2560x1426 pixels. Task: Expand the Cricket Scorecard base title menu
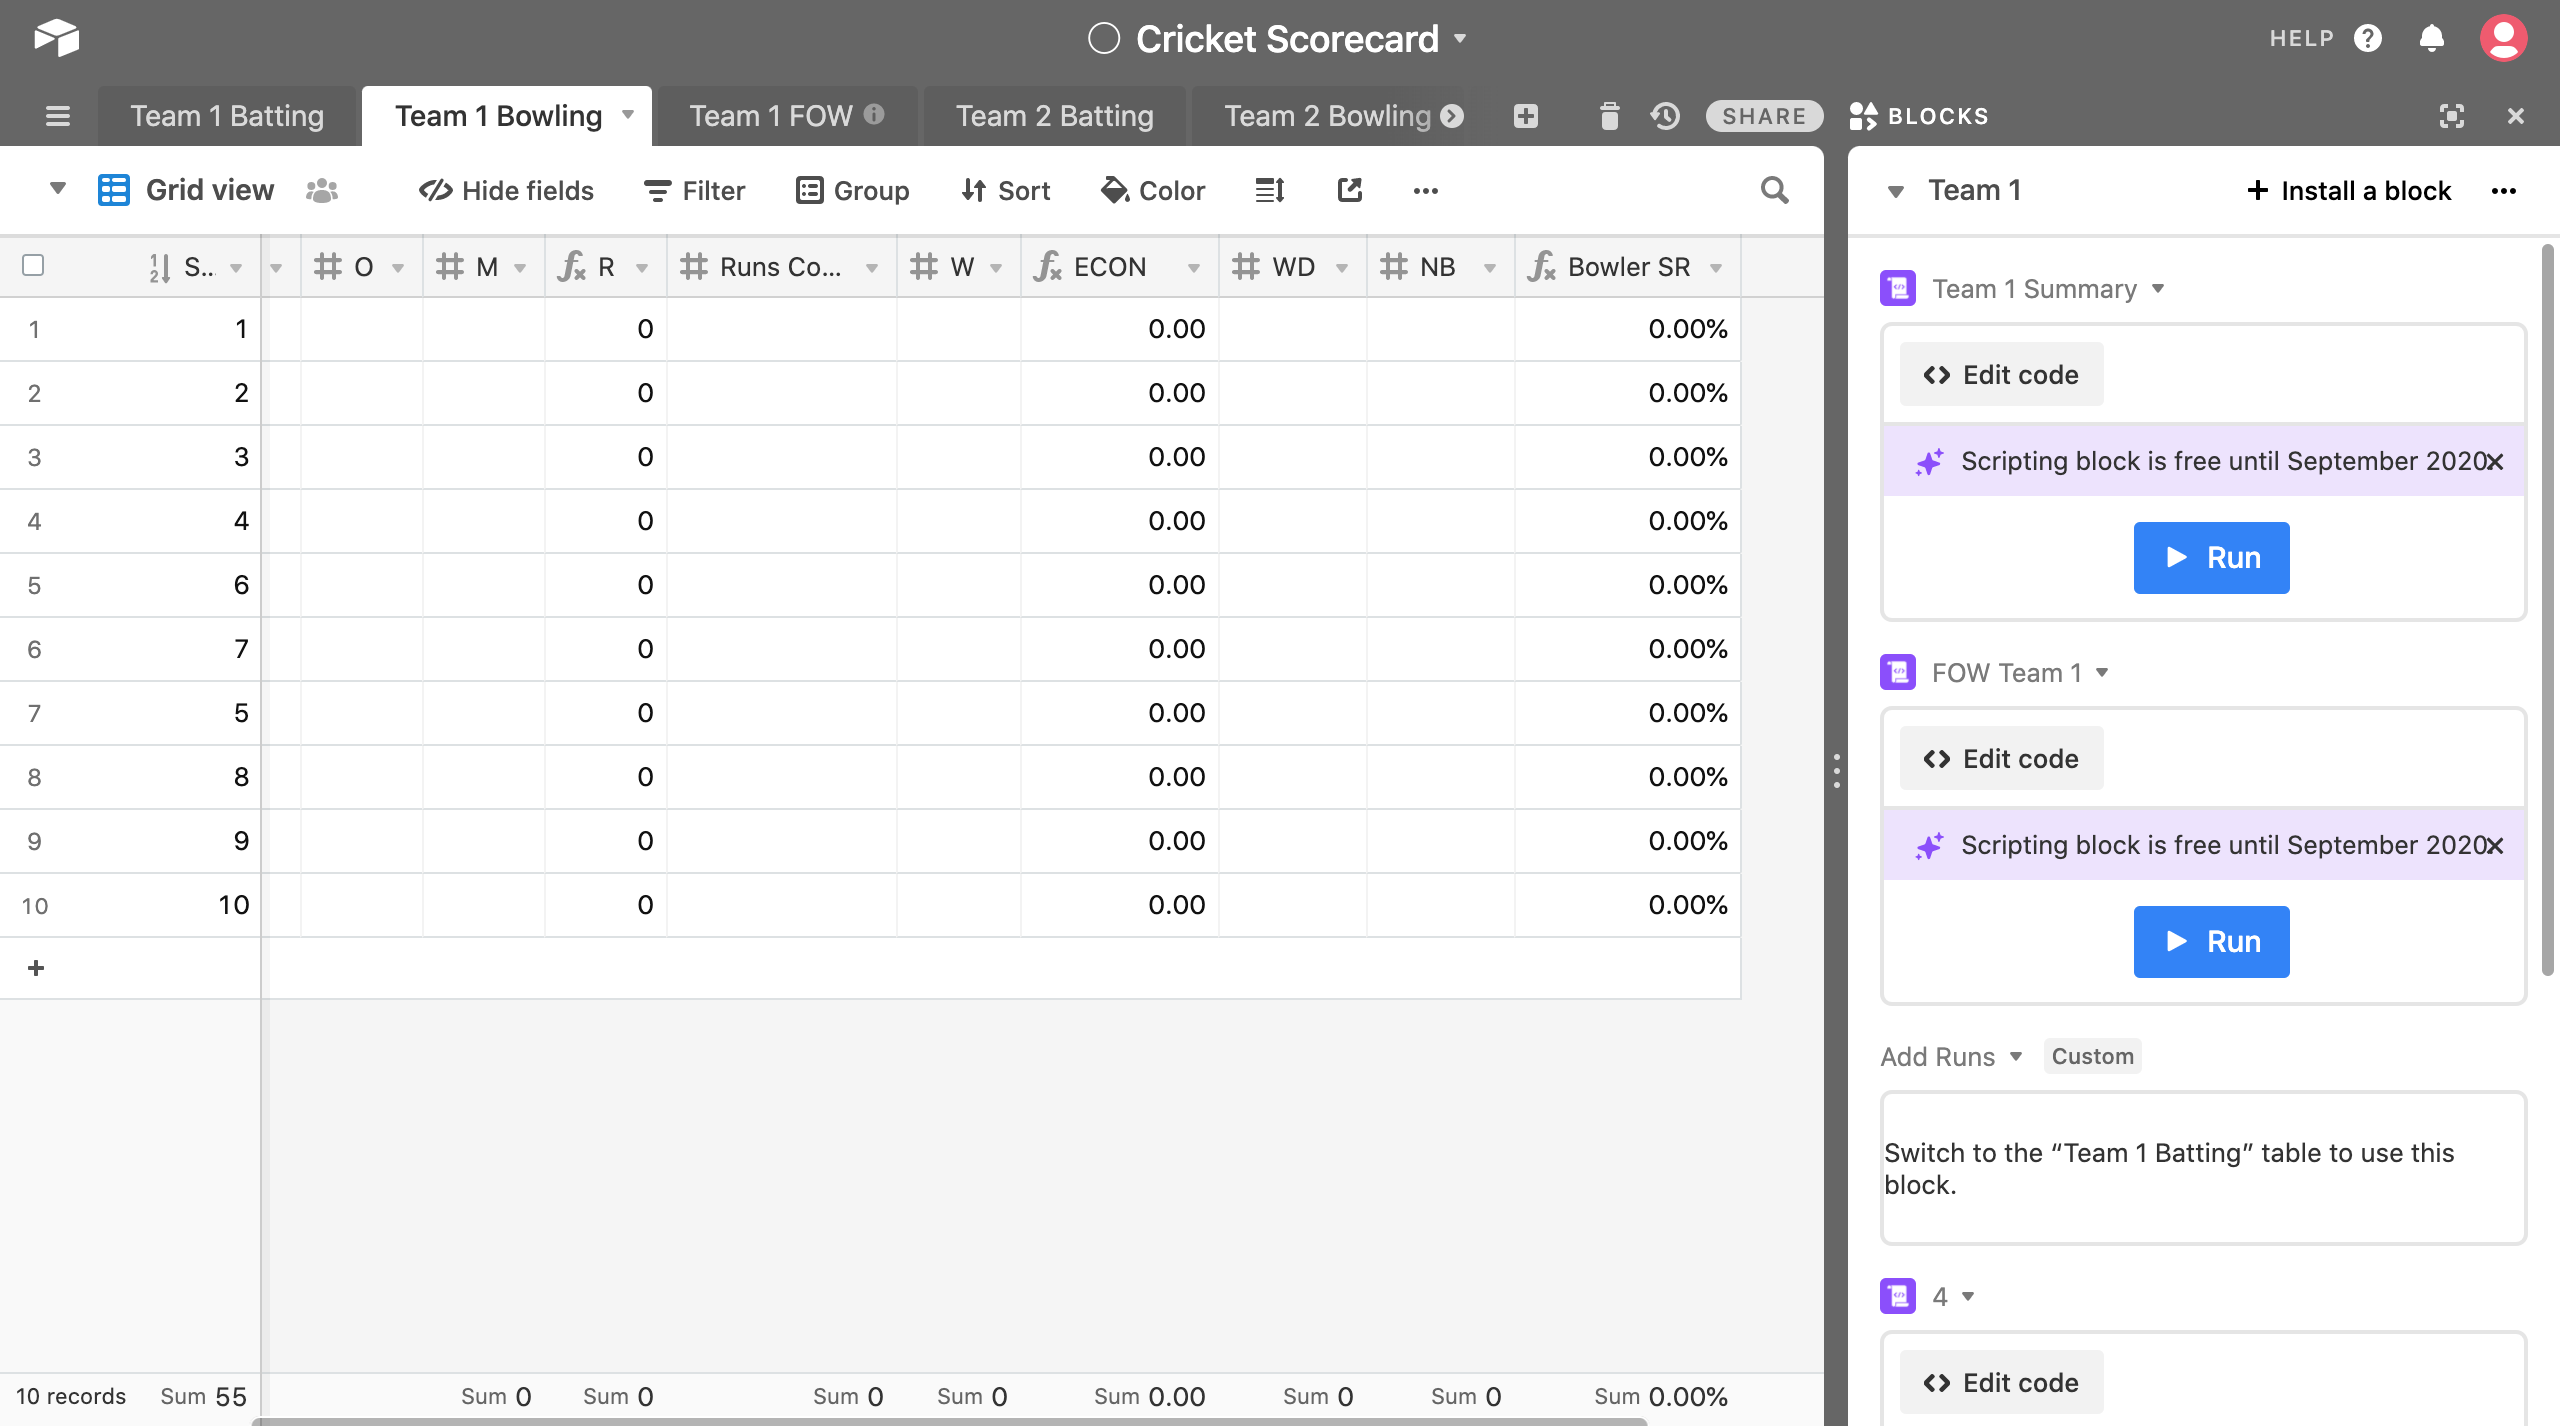coord(1460,38)
